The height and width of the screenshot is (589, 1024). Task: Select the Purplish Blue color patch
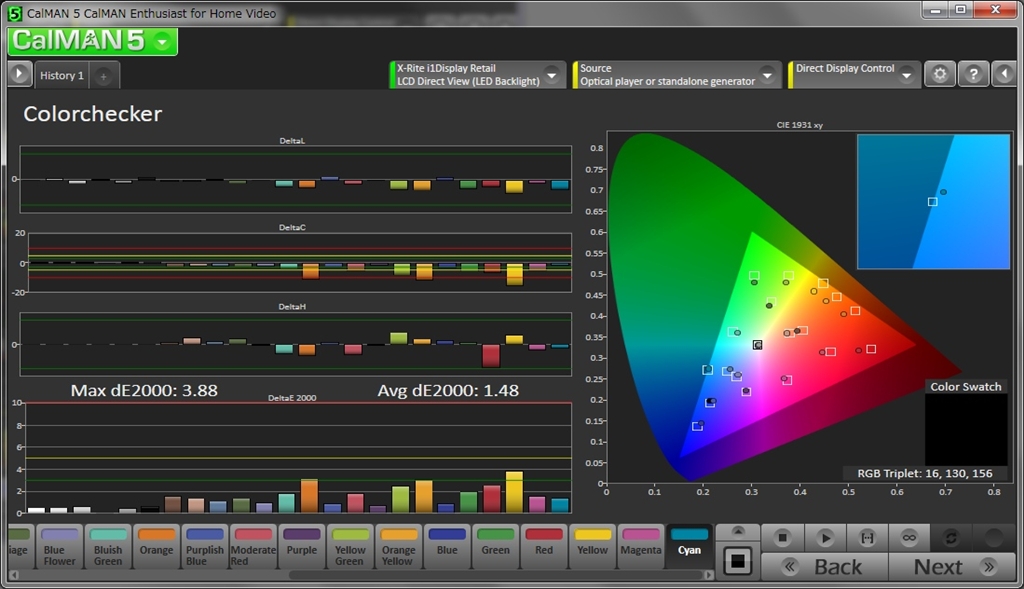click(204, 546)
